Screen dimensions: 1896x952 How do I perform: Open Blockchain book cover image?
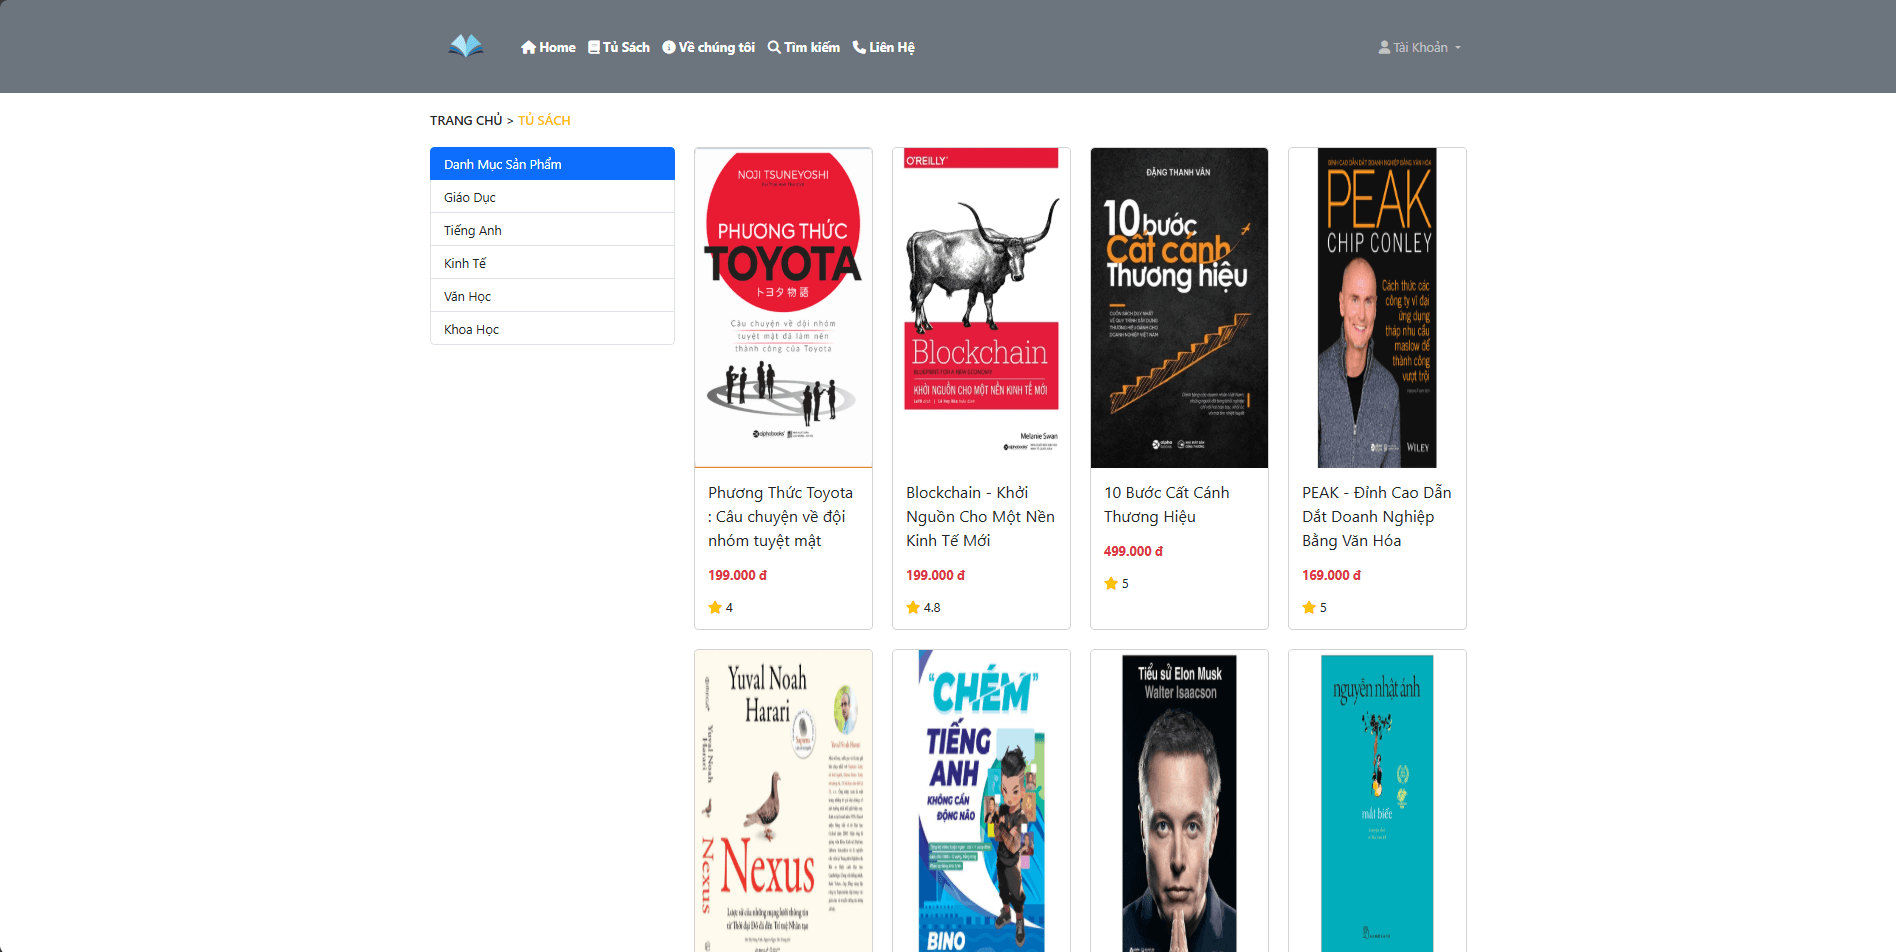tap(981, 308)
